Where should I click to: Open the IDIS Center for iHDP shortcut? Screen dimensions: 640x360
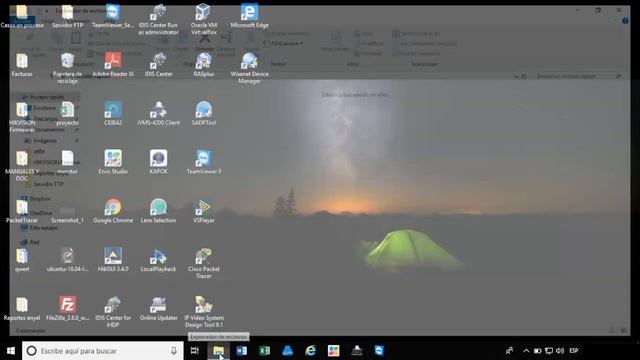[x=113, y=312]
